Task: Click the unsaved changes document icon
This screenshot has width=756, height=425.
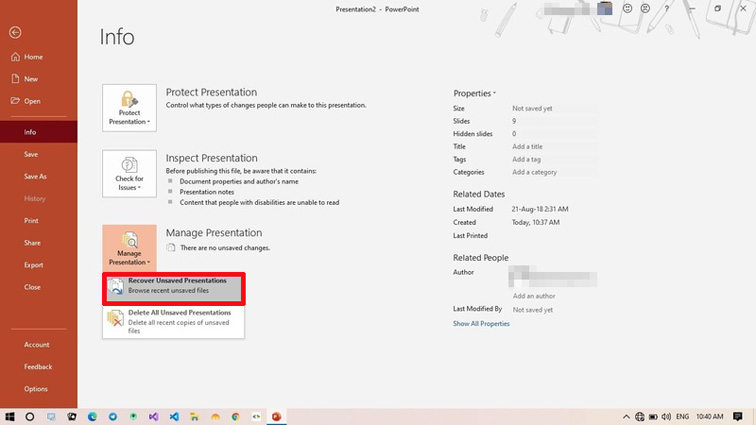Action: (171, 247)
